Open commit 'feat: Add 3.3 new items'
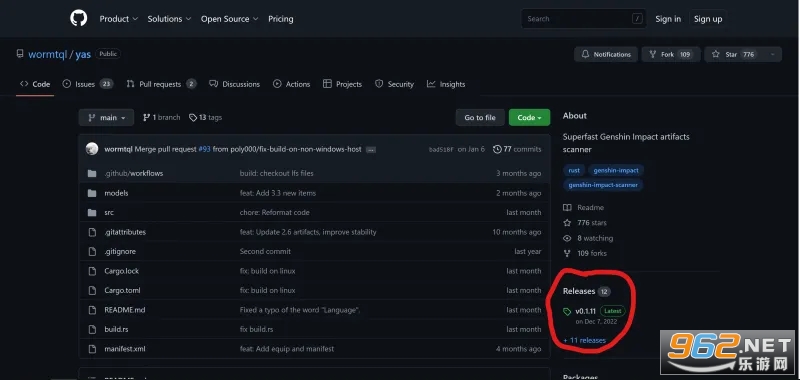This screenshot has width=800, height=380. [x=278, y=193]
